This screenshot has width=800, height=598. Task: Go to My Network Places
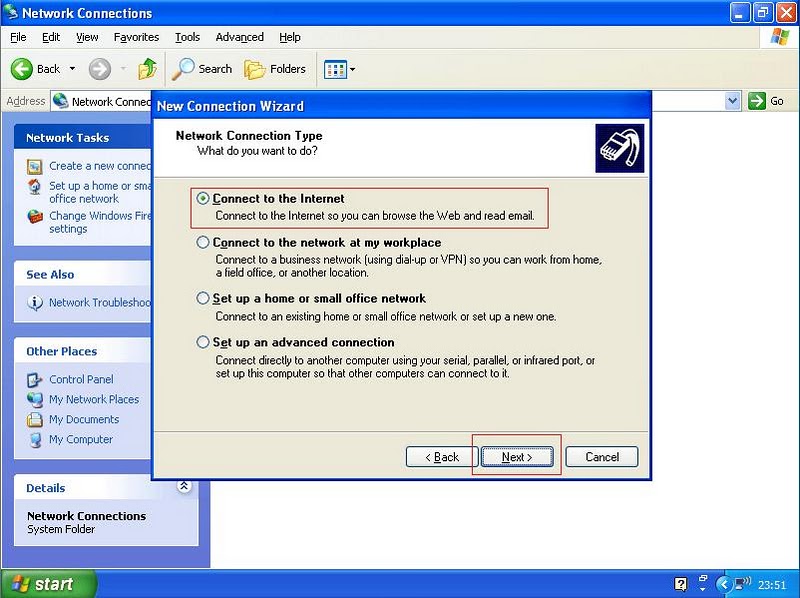[x=94, y=399]
